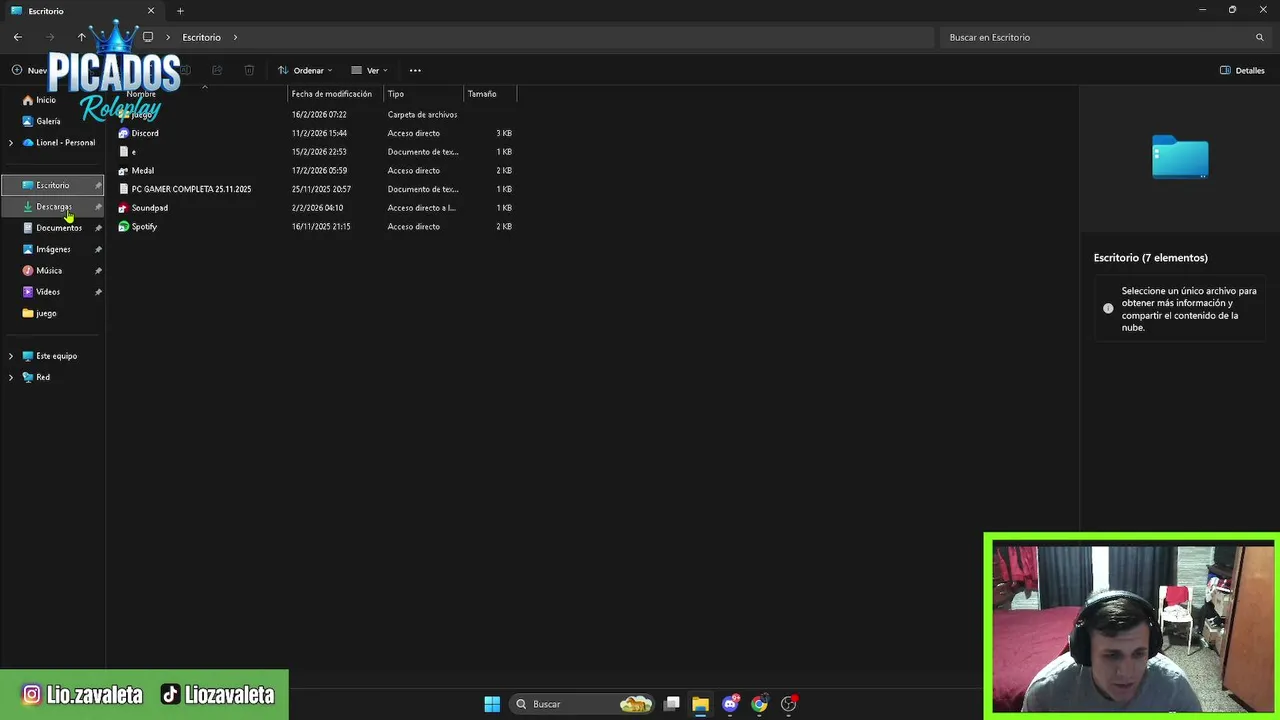The height and width of the screenshot is (720, 1280).
Task: Select Red in the sidebar
Action: pyautogui.click(x=43, y=377)
